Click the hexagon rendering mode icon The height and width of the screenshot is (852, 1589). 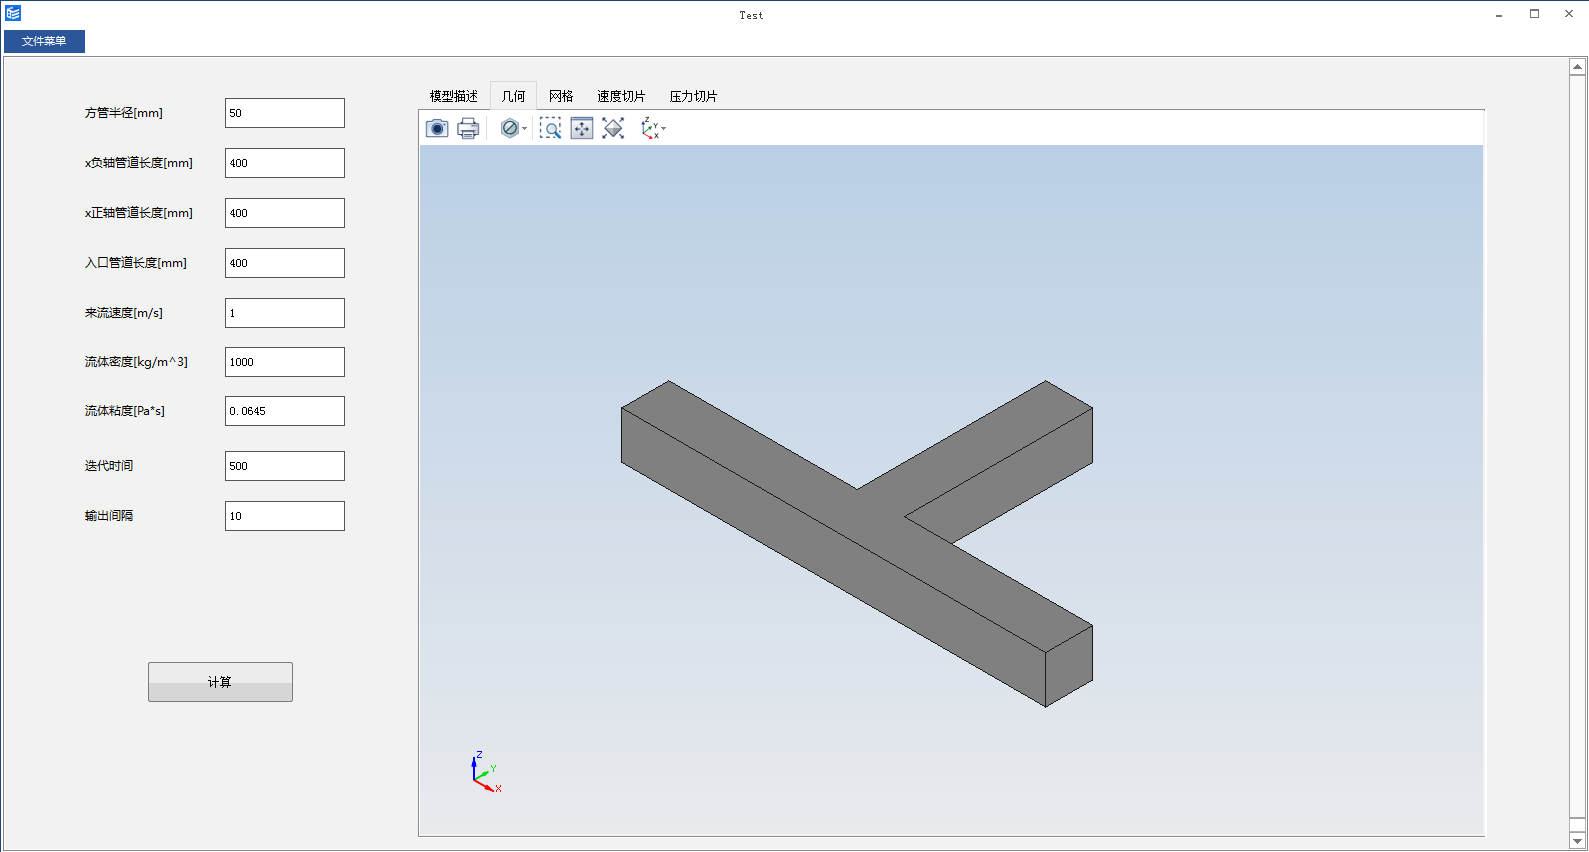(x=509, y=128)
